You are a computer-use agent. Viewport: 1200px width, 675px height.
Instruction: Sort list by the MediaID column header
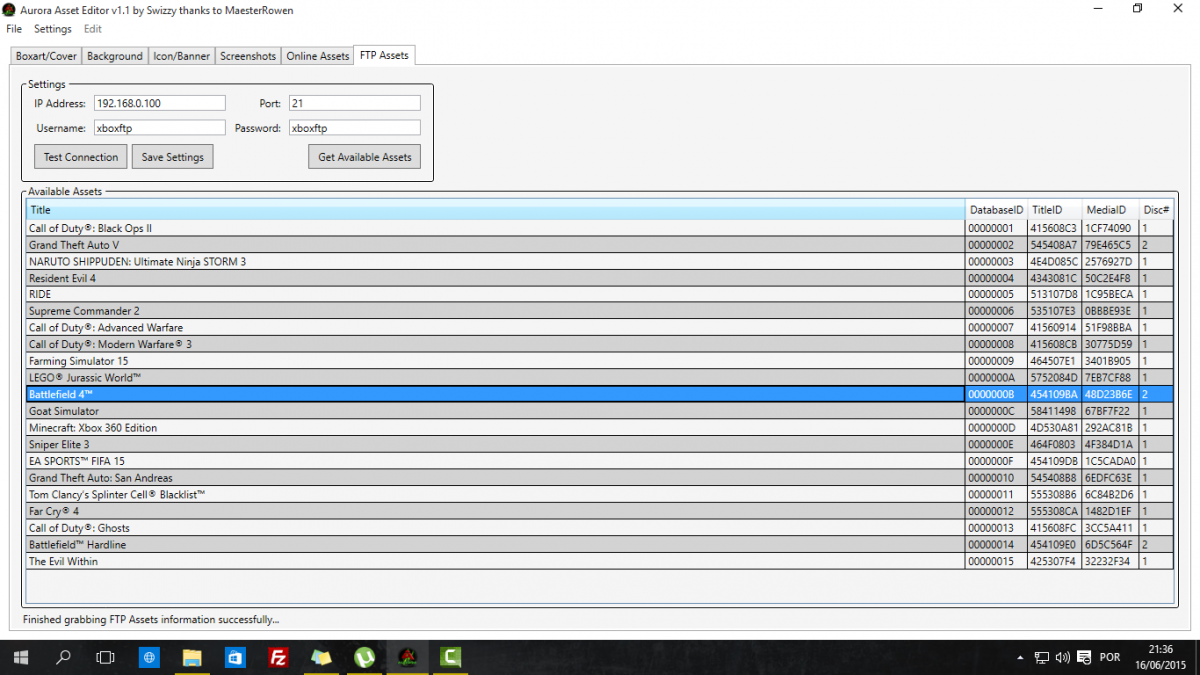[1110, 210]
